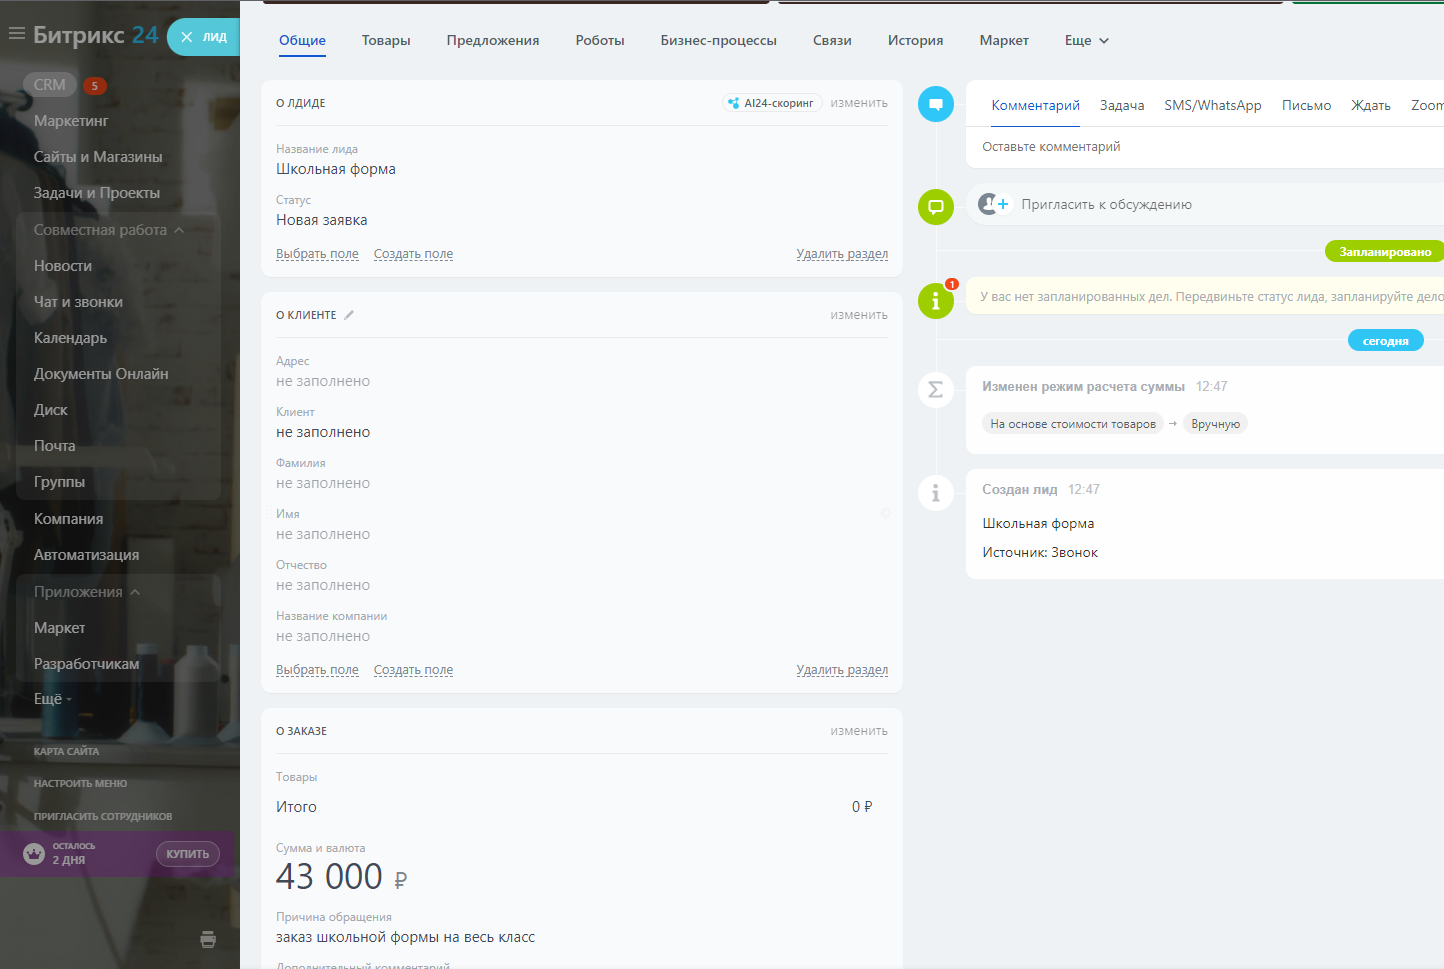This screenshot has height=969, width=1444.
Task: Click the green info icon with notification
Action: pos(936,300)
